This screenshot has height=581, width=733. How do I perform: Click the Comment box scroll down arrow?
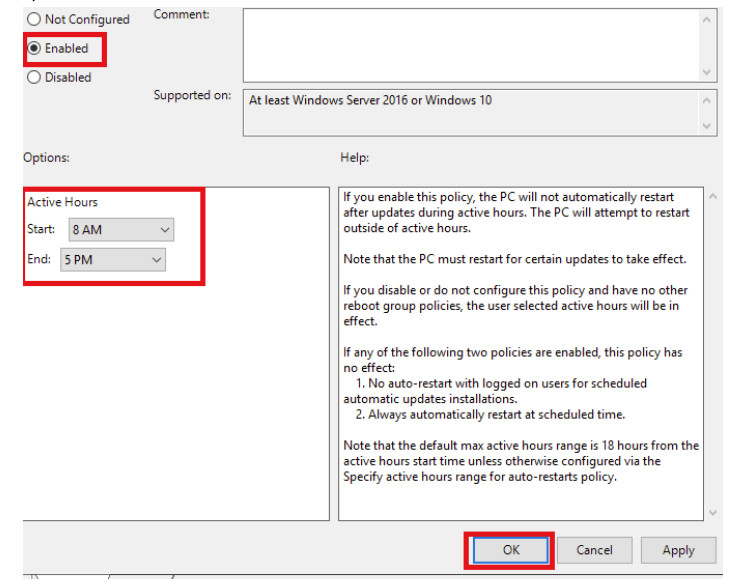707,72
